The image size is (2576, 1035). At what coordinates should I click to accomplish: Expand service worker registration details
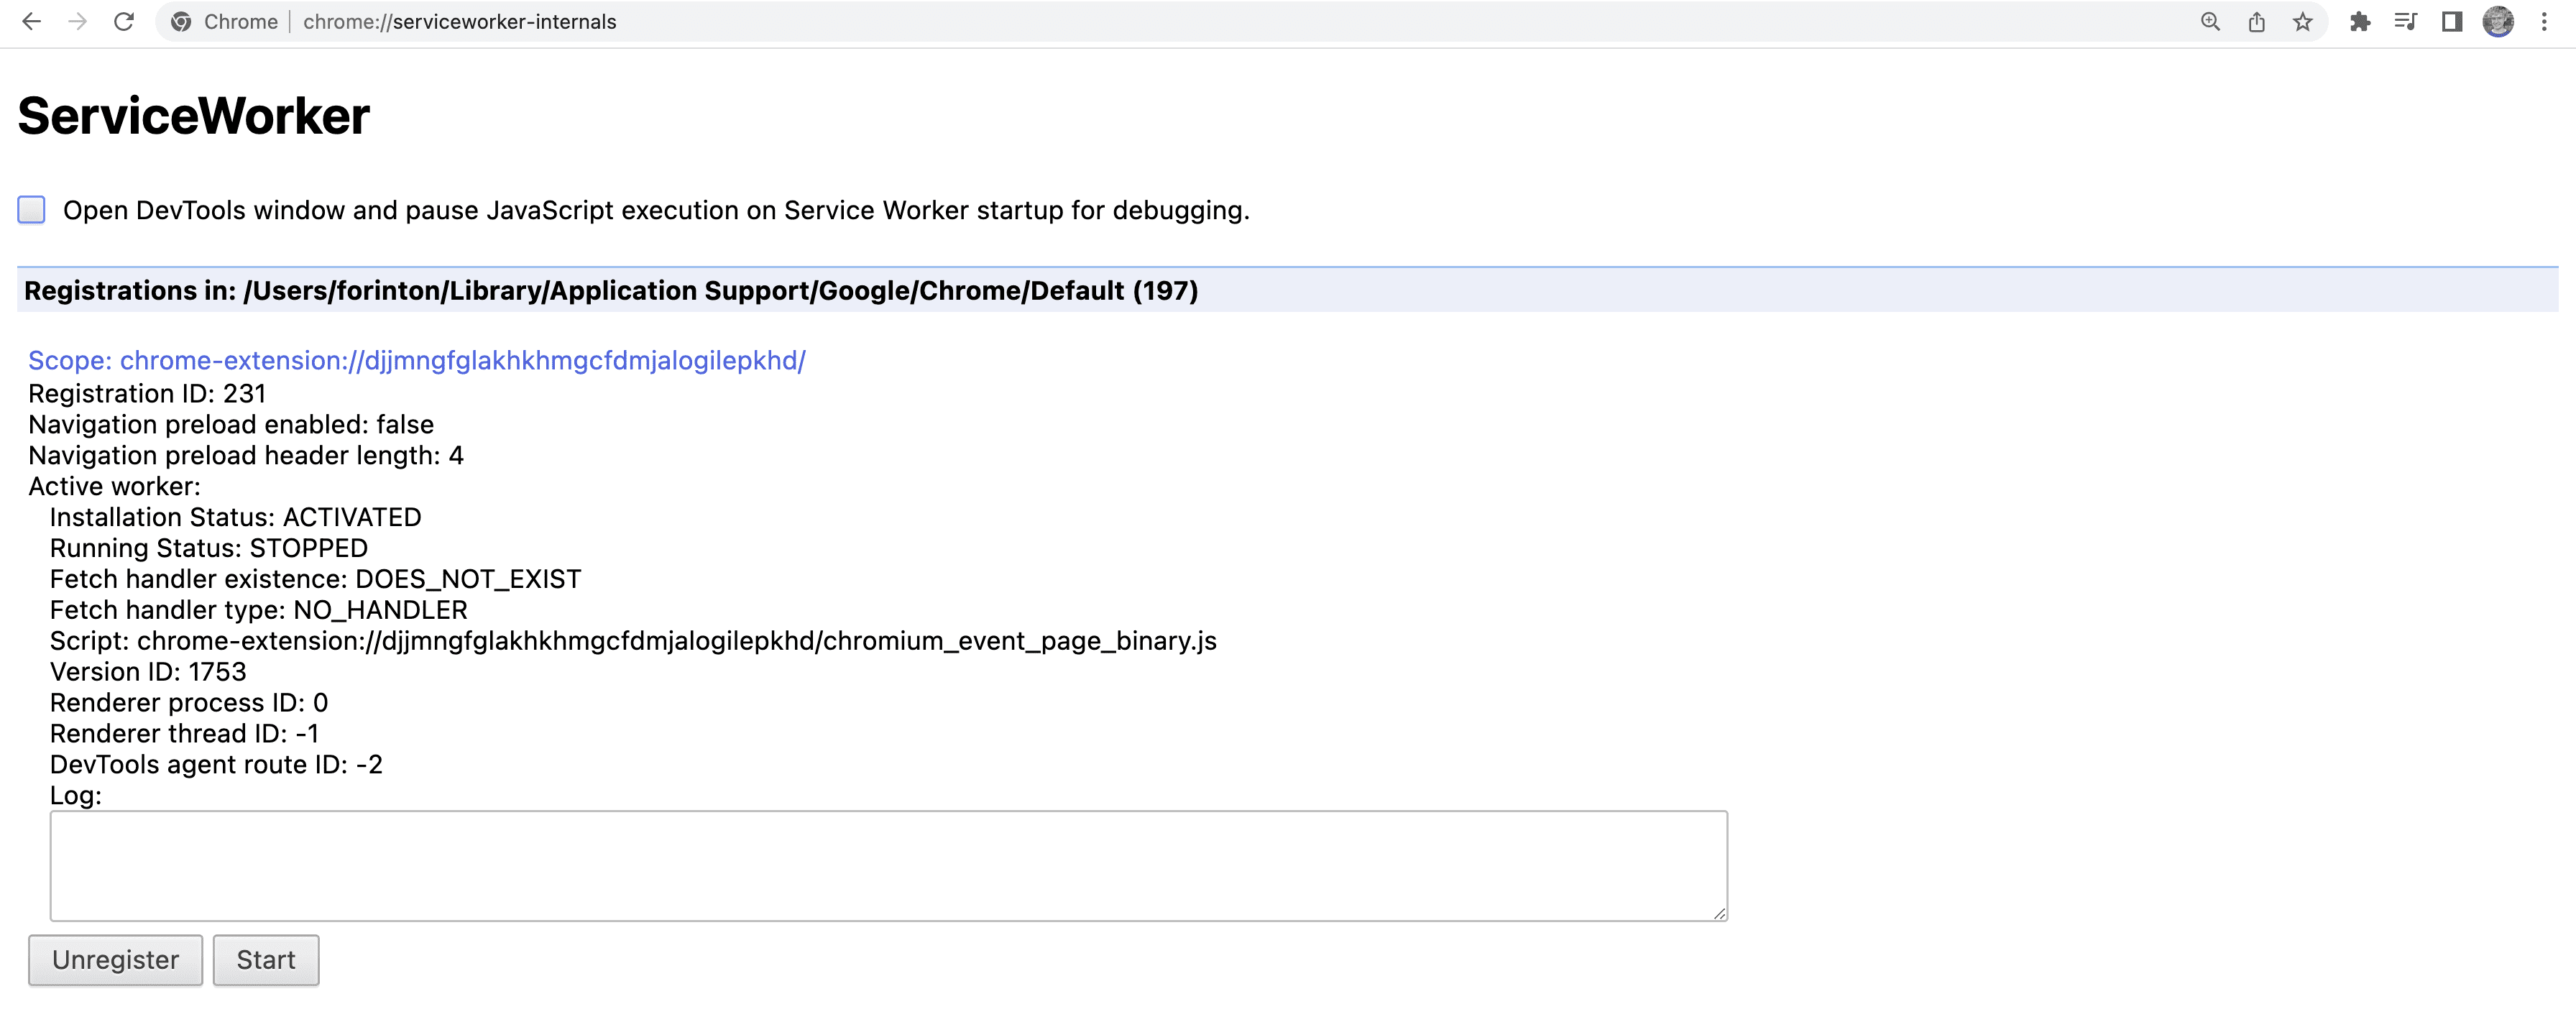[x=415, y=358]
